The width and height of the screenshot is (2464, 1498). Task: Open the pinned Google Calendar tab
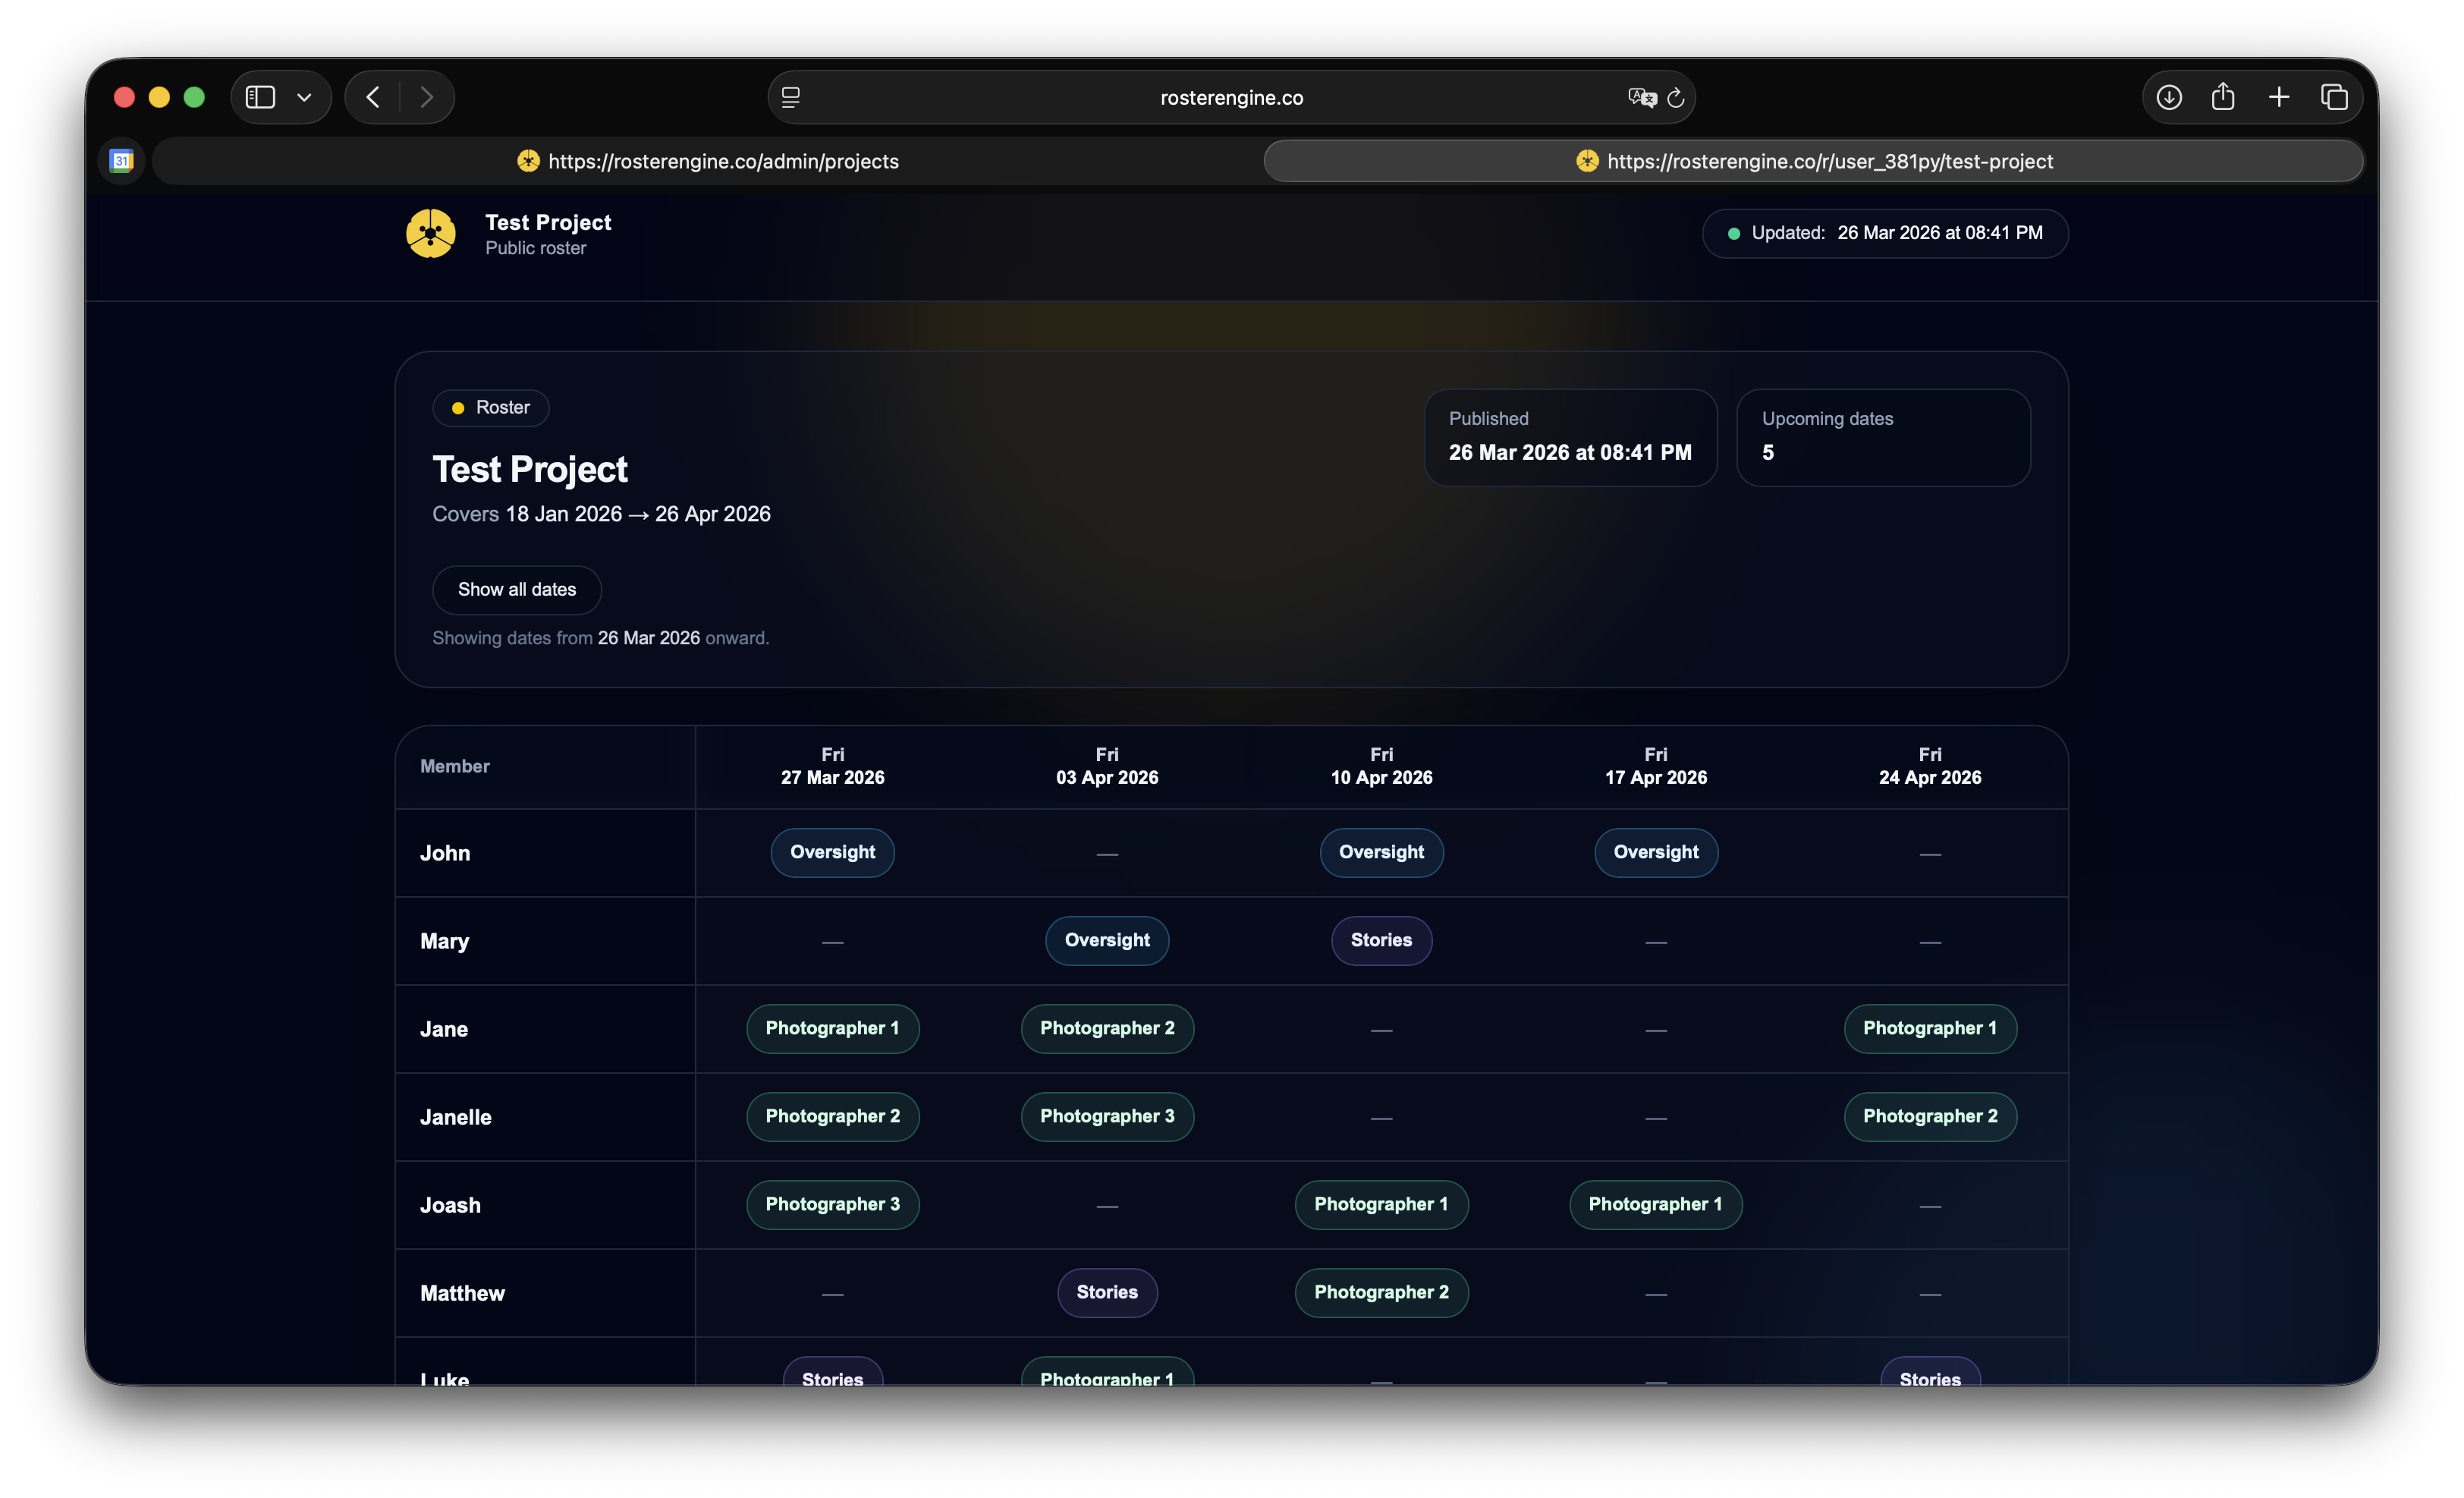coord(122,161)
